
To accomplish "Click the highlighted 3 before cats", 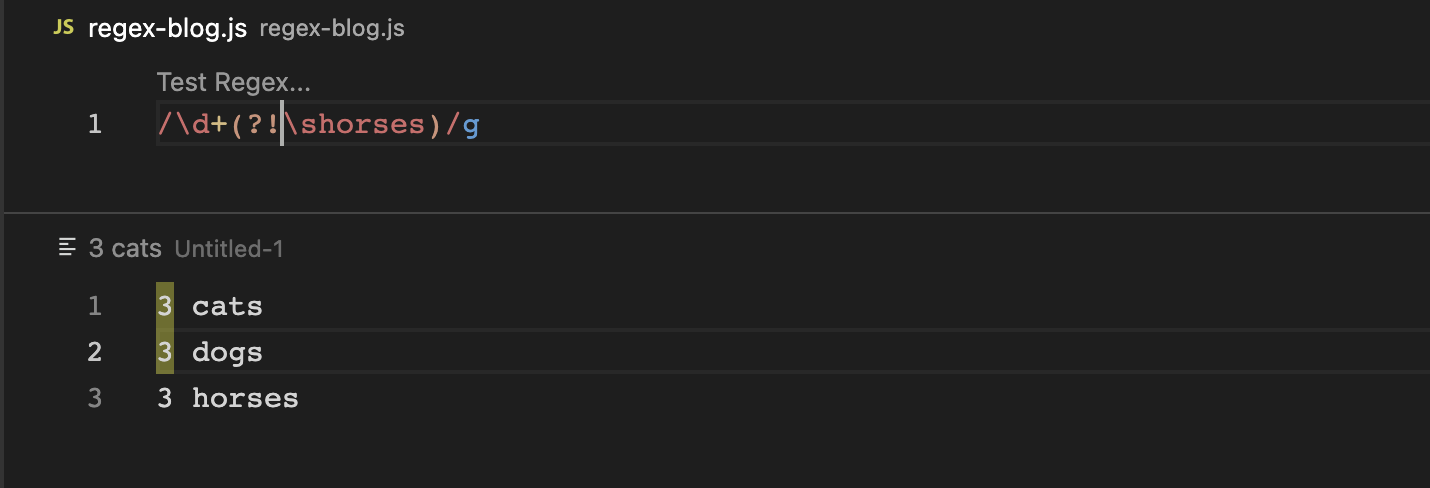I will coord(165,306).
